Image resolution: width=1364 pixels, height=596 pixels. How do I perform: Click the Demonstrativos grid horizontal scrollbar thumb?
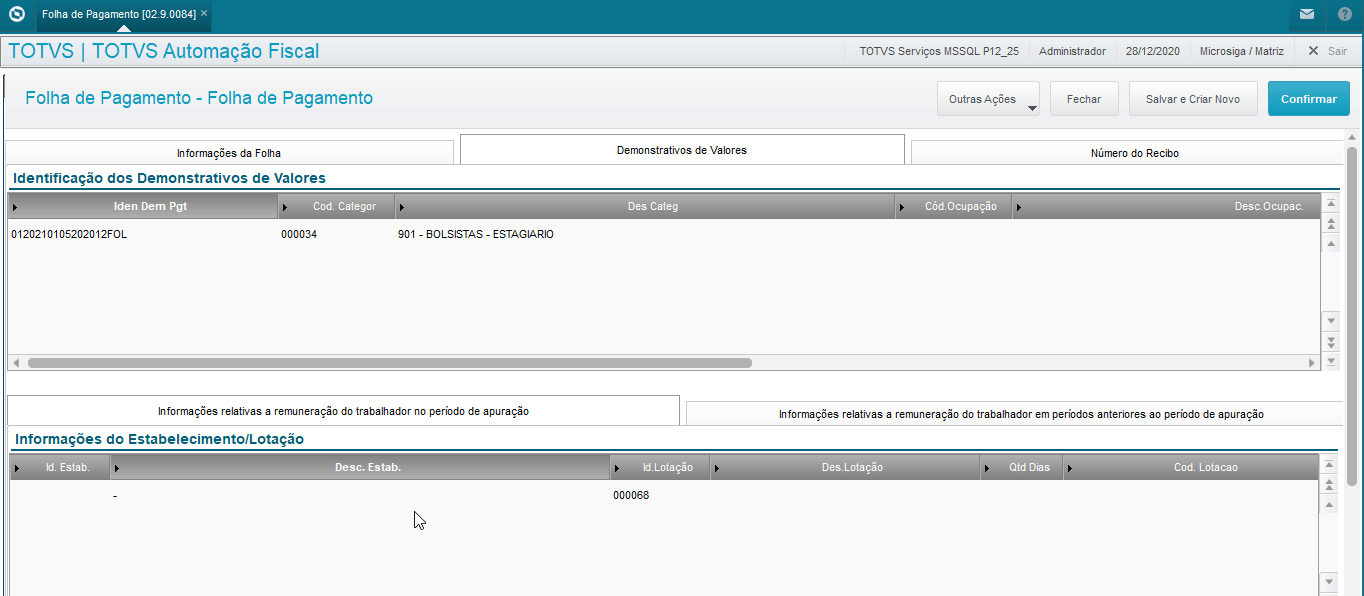pos(390,363)
